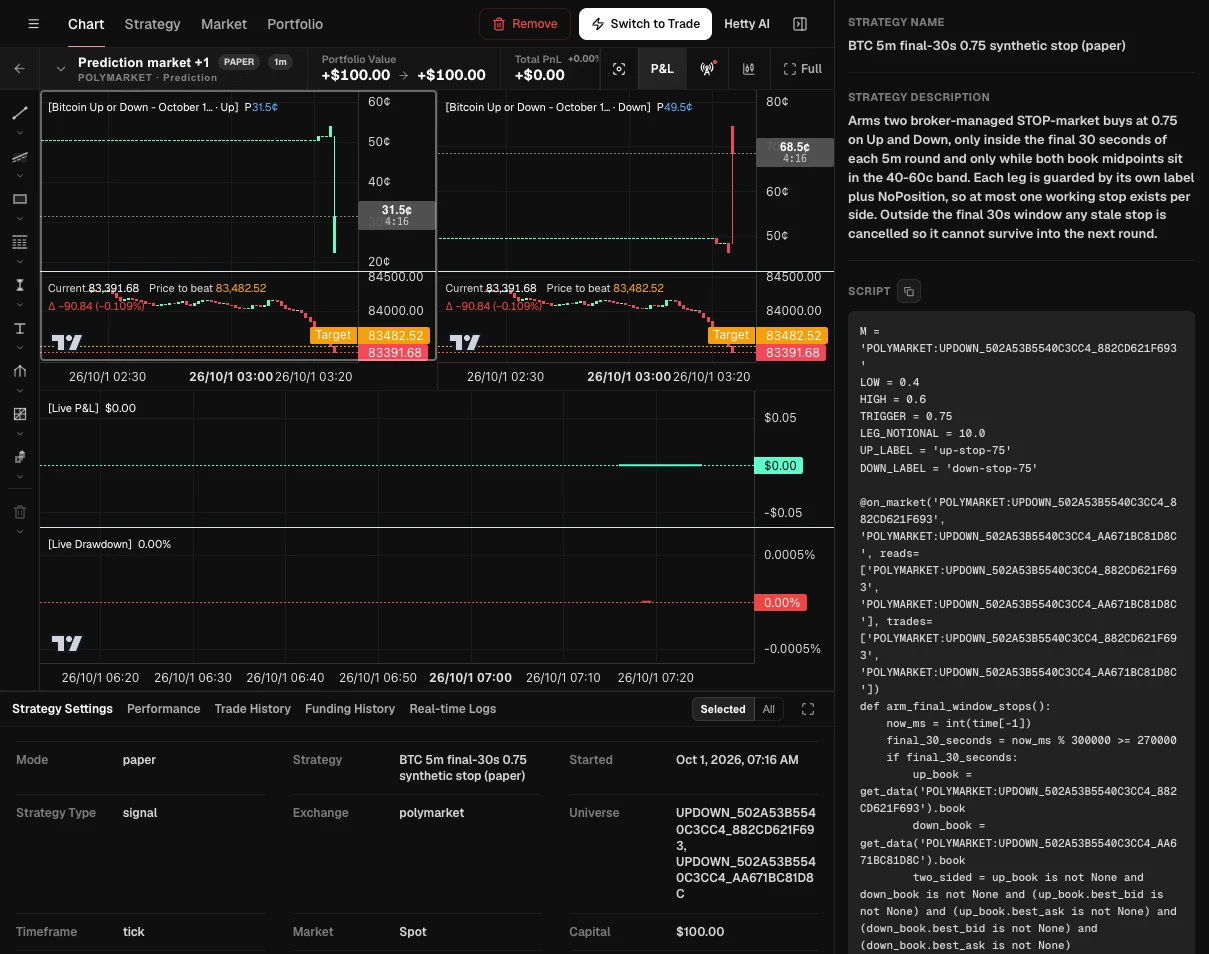The image size is (1209, 954).
Task: Expand options under pitchfork tool
Action: pyautogui.click(x=20, y=391)
